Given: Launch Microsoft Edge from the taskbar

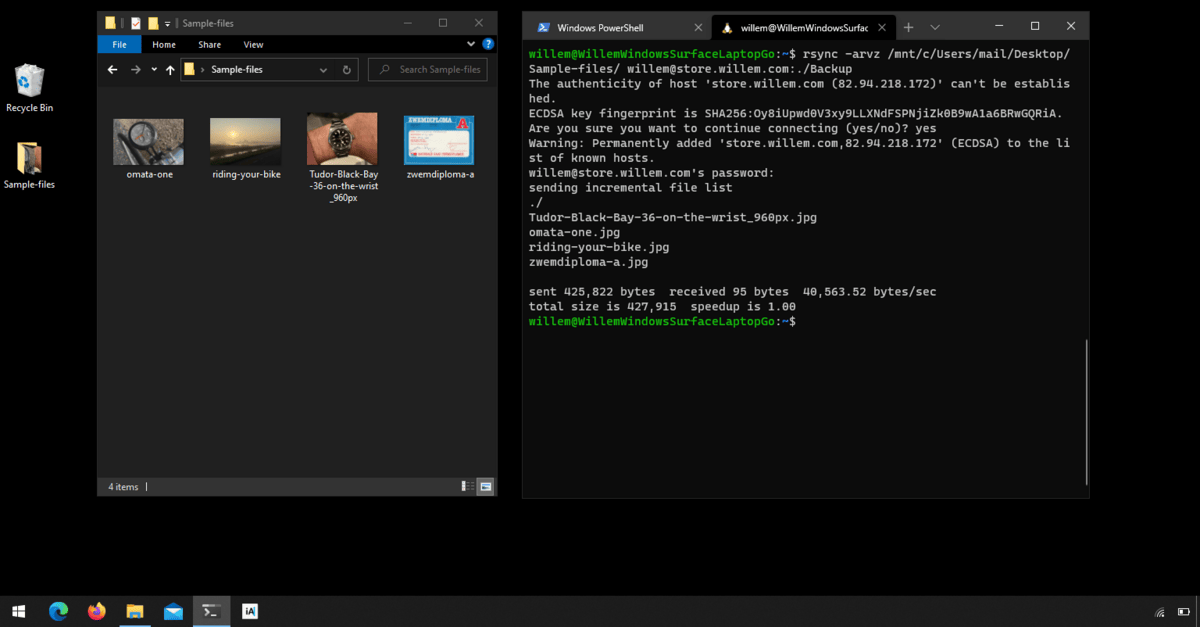Looking at the screenshot, I should 58,611.
